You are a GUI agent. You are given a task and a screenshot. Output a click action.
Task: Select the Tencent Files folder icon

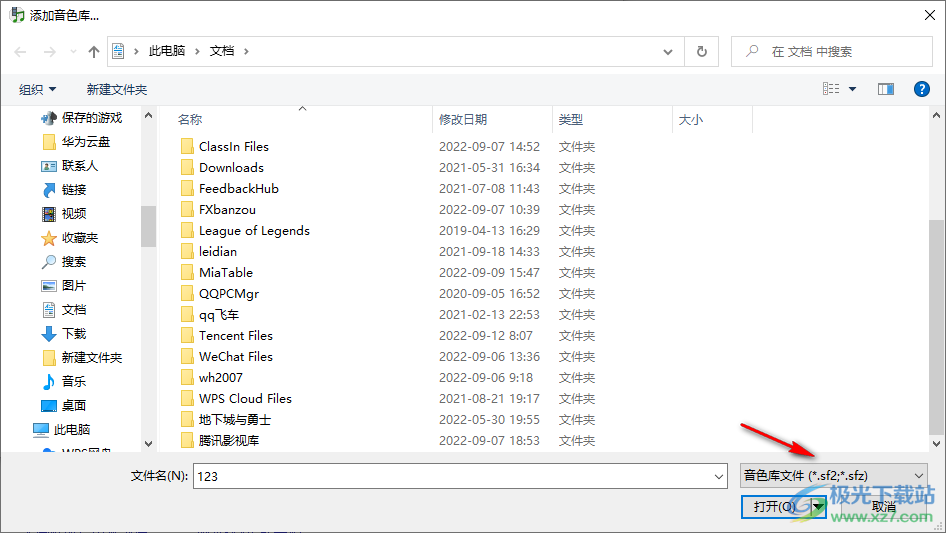188,336
